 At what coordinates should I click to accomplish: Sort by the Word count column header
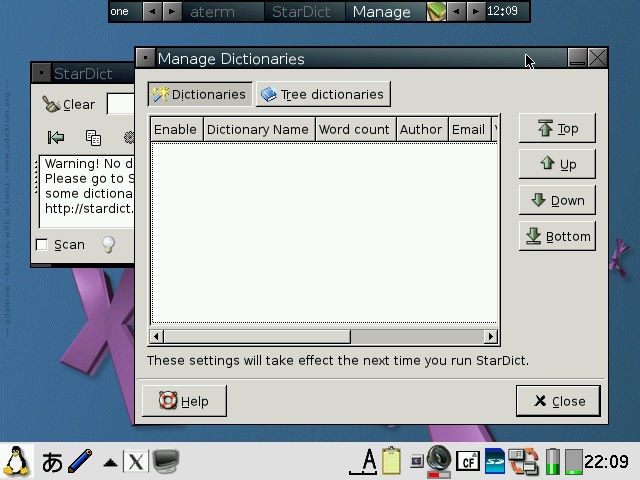pyautogui.click(x=354, y=129)
